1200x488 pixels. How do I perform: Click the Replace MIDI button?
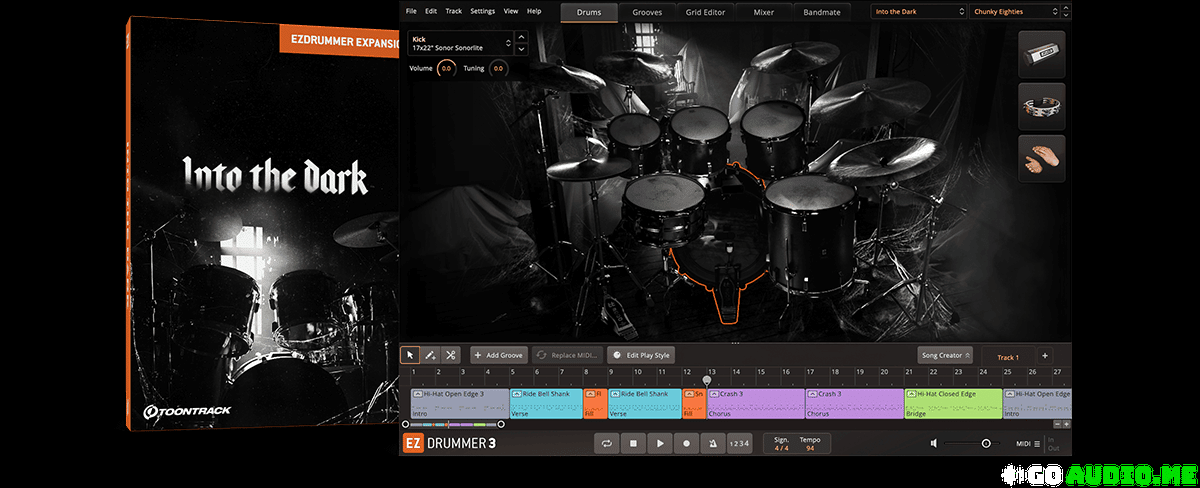(x=568, y=355)
